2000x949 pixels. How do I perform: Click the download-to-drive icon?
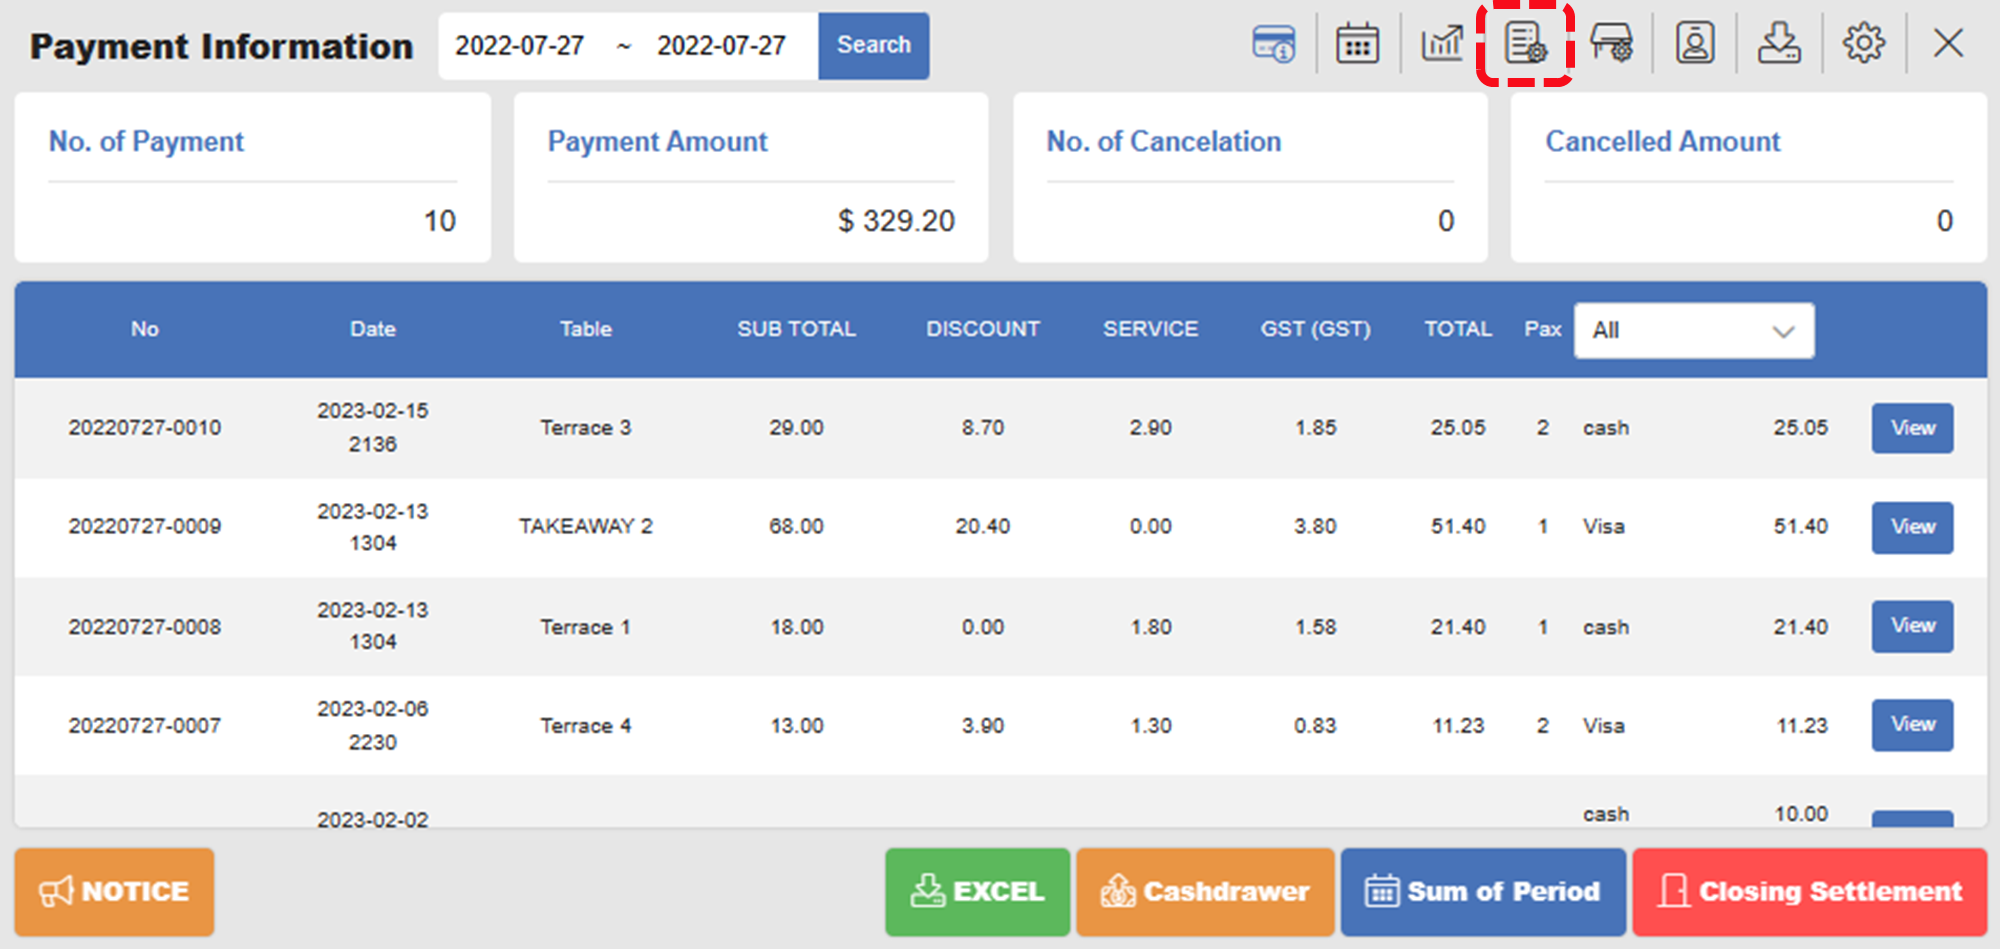tap(1779, 44)
